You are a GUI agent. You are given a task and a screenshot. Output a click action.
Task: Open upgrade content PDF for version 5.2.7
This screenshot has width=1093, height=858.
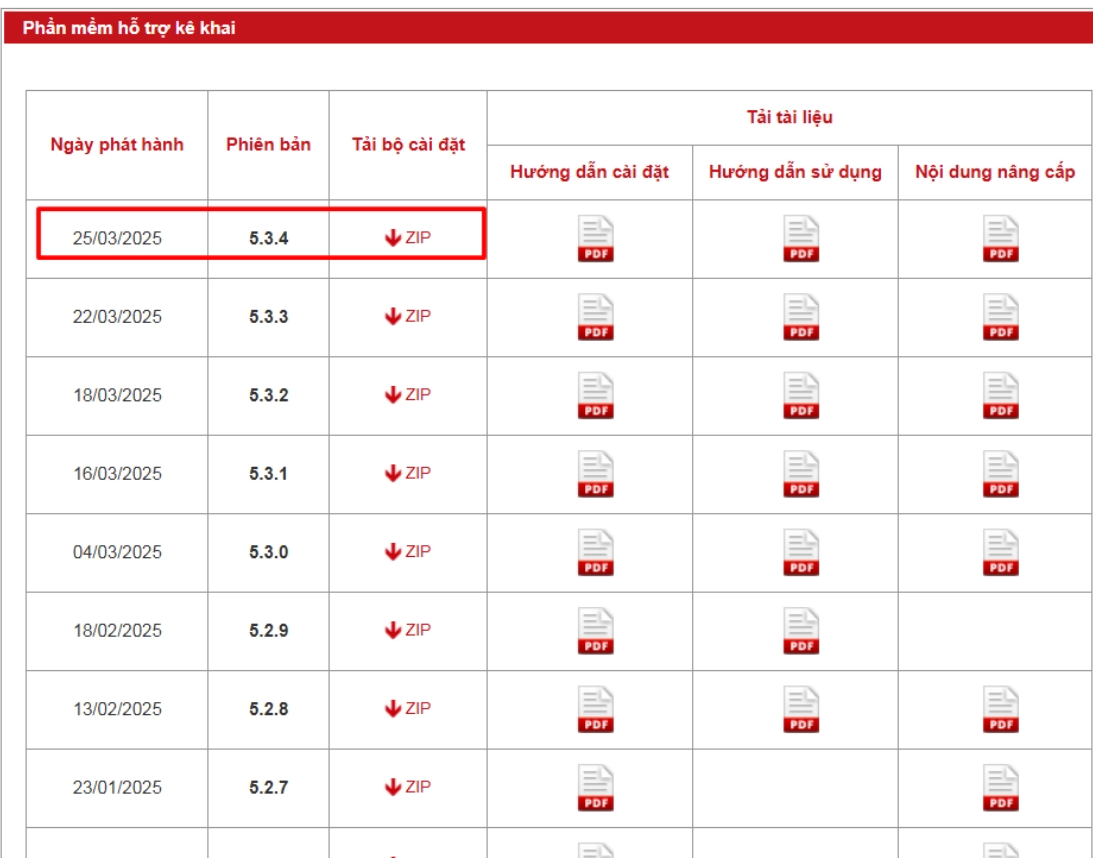pos(1000,788)
